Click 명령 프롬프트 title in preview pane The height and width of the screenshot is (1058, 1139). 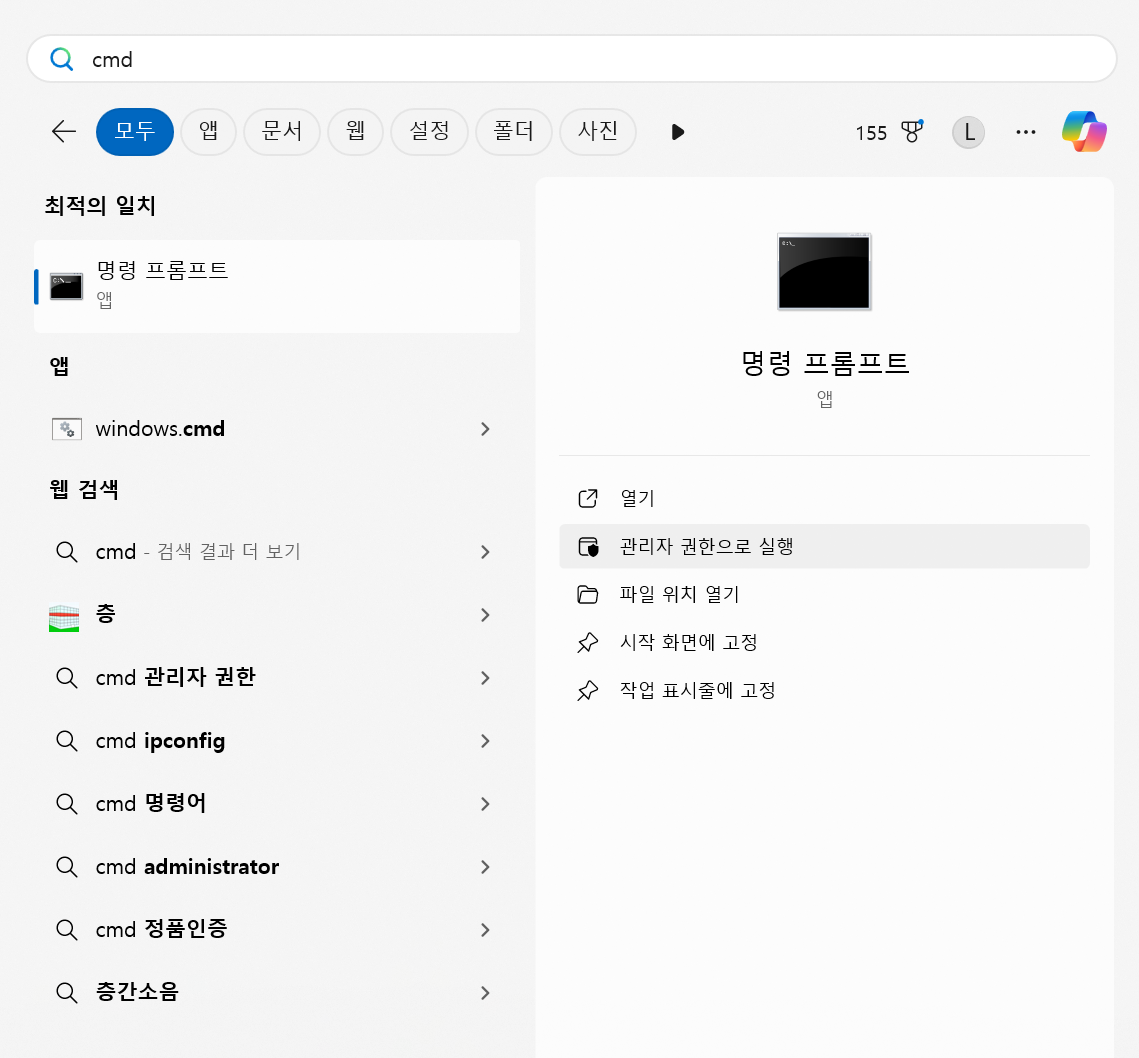(x=824, y=363)
